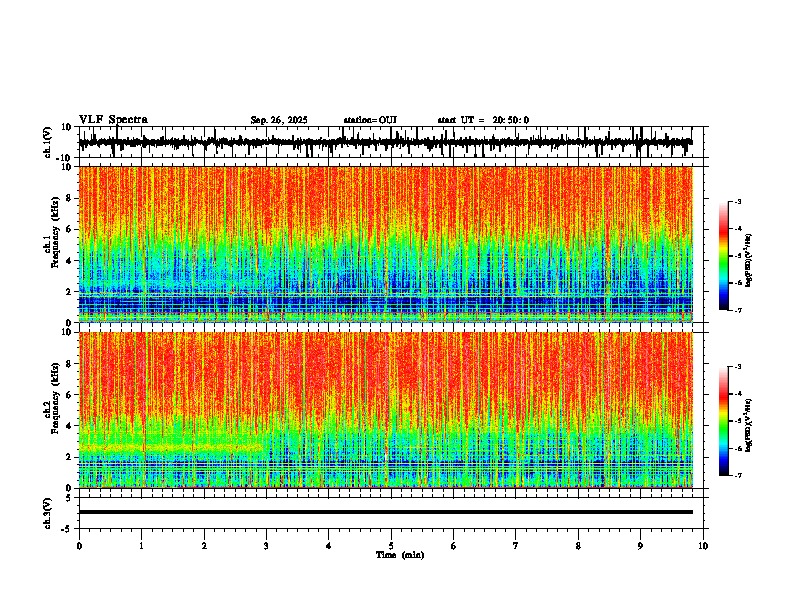Click the "8" kHz tick on ch.1 spectrogram
Screen dimensions: 792x612
(69, 198)
